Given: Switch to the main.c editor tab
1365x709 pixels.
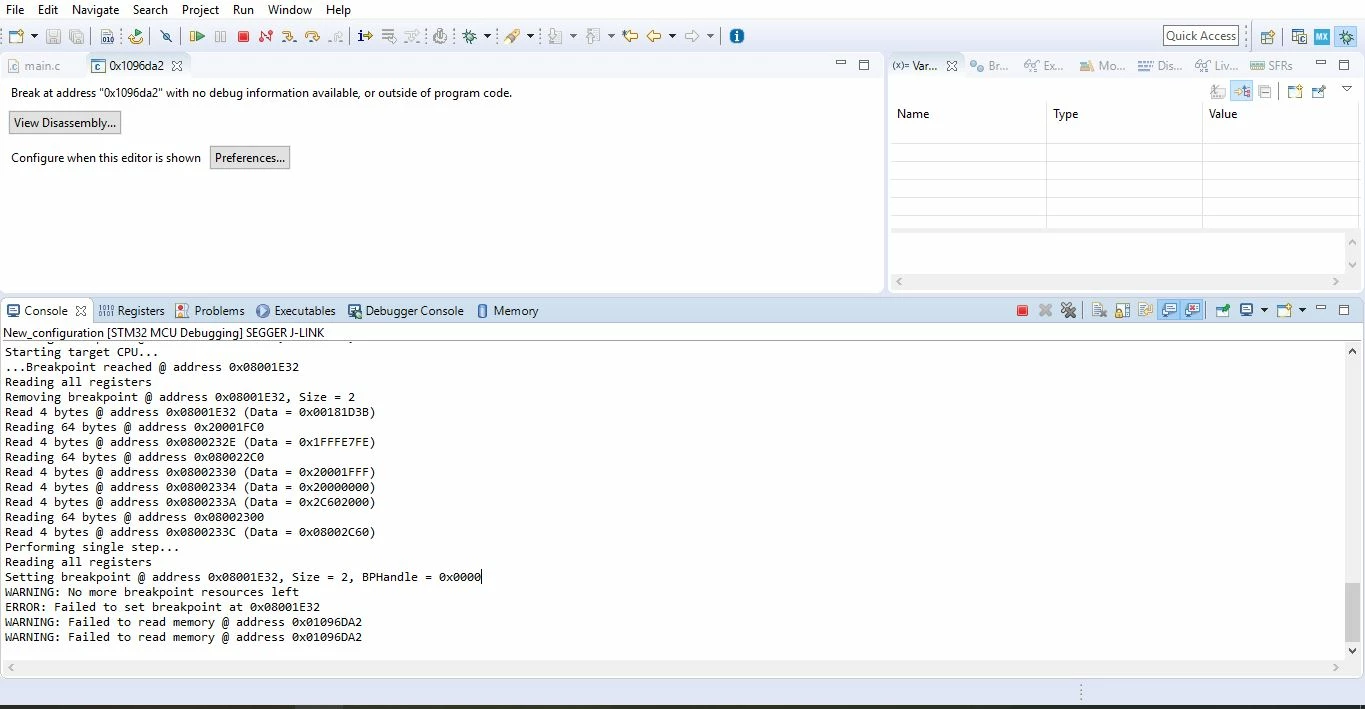Looking at the screenshot, I should pos(35,66).
